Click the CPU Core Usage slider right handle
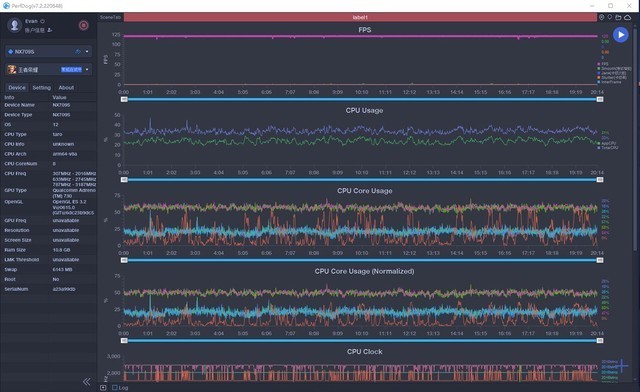The image size is (640, 392). tap(600, 260)
